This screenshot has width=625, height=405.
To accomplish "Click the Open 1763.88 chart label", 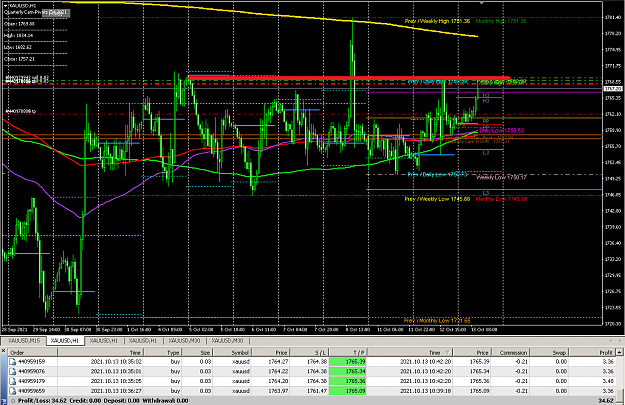I will (19, 24).
